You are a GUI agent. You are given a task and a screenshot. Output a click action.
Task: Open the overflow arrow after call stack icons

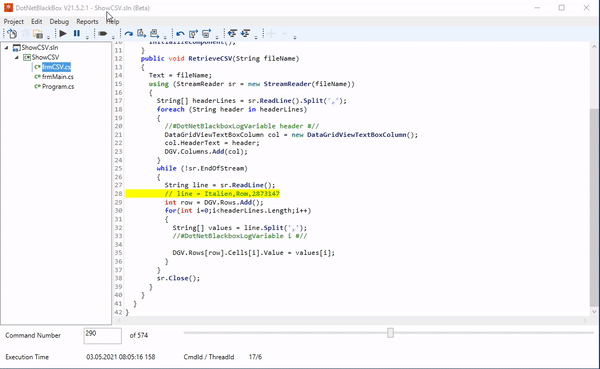(x=256, y=37)
